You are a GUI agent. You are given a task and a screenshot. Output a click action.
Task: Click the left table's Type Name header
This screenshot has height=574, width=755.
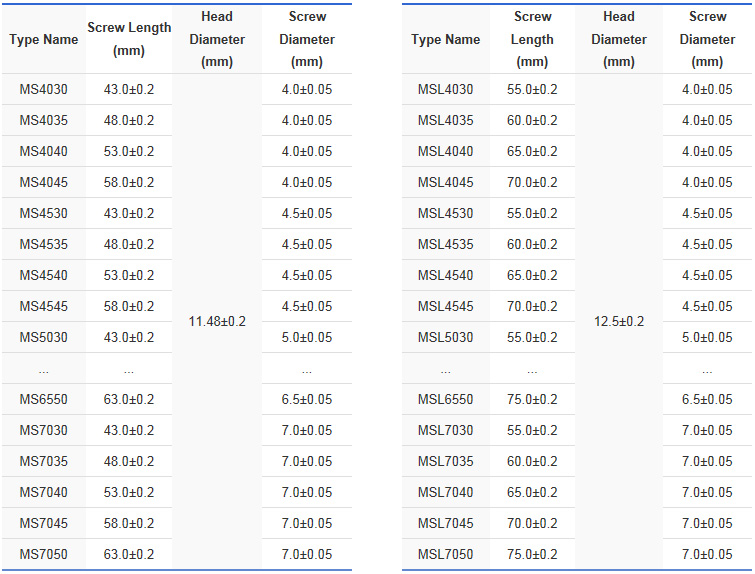pos(43,39)
